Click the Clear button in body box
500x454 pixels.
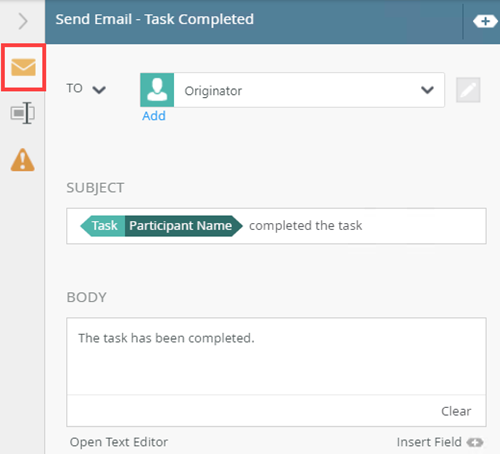[456, 411]
